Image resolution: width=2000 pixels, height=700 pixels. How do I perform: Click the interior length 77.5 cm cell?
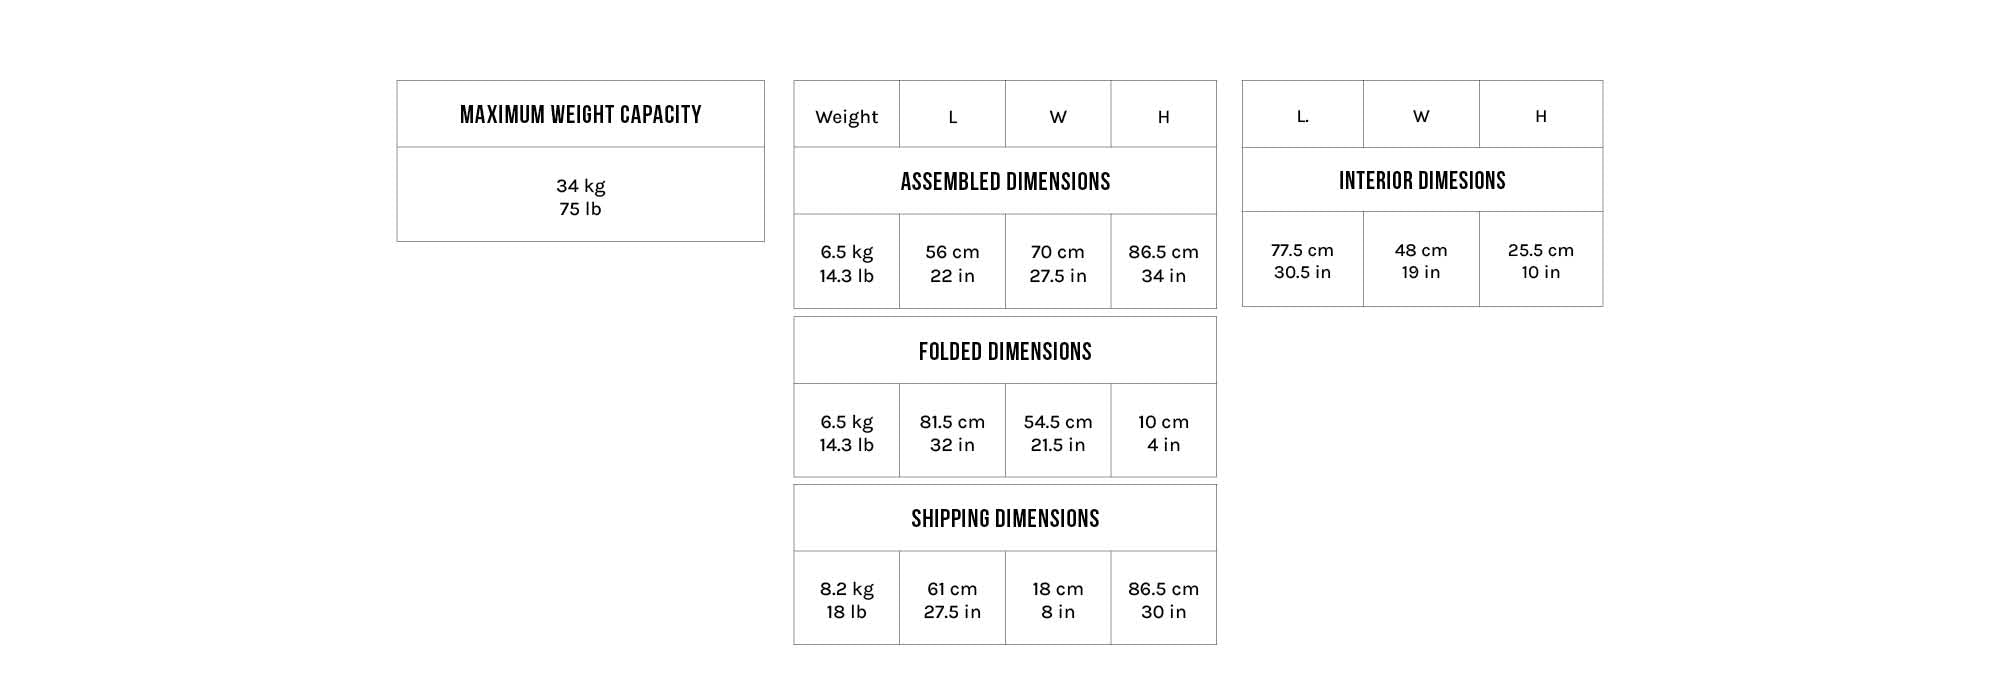click(1302, 261)
